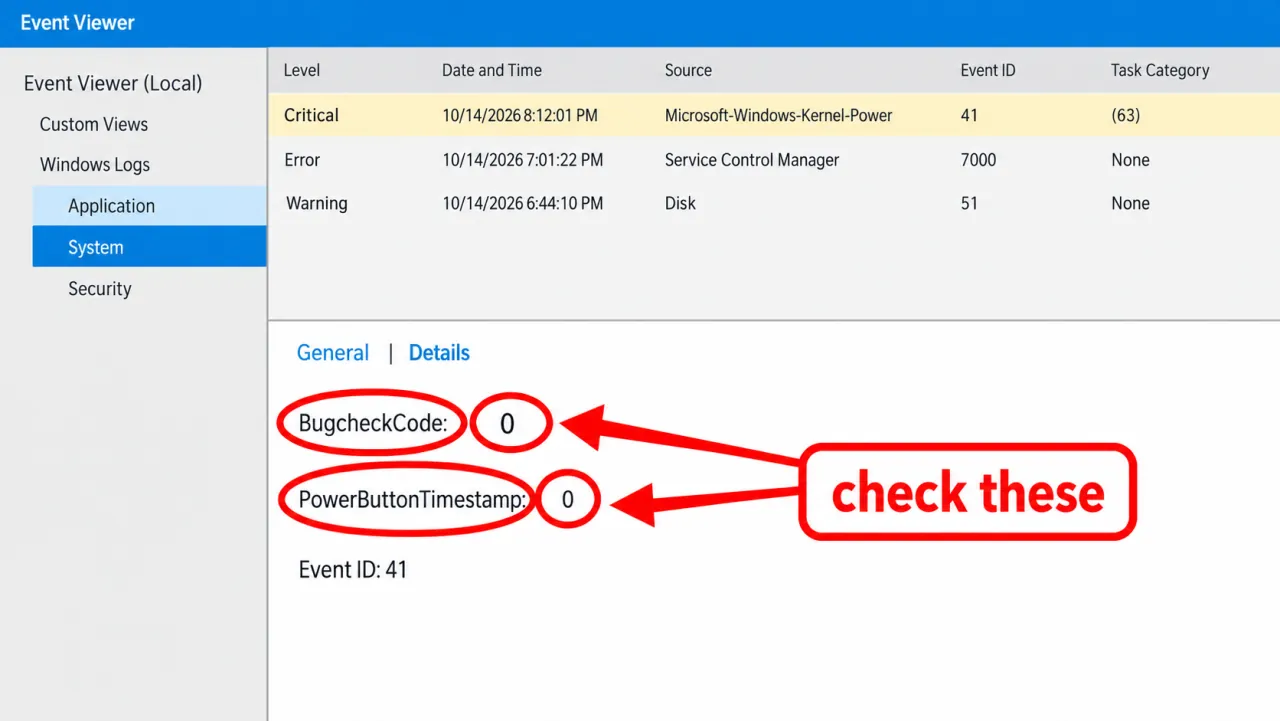This screenshot has height=721, width=1280.
Task: Open the Security log
Action: click(x=100, y=289)
